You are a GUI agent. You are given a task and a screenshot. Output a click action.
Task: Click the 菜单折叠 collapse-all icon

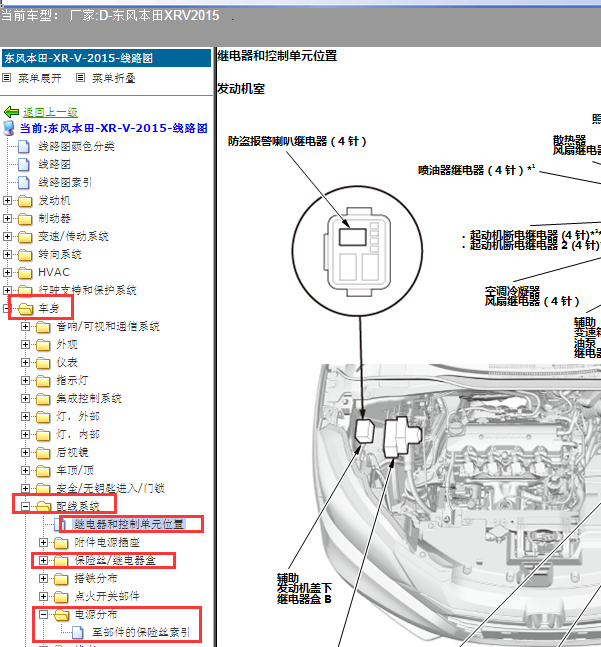(80, 78)
